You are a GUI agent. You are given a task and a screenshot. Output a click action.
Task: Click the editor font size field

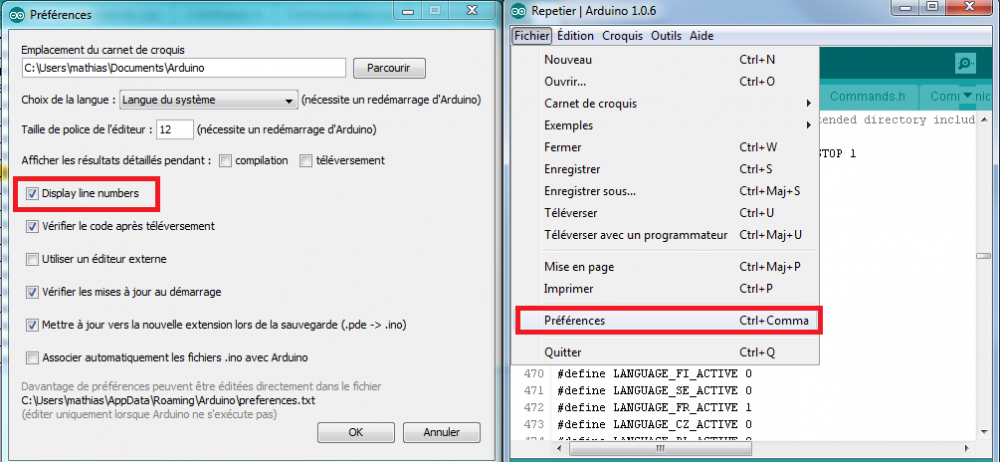(x=175, y=130)
